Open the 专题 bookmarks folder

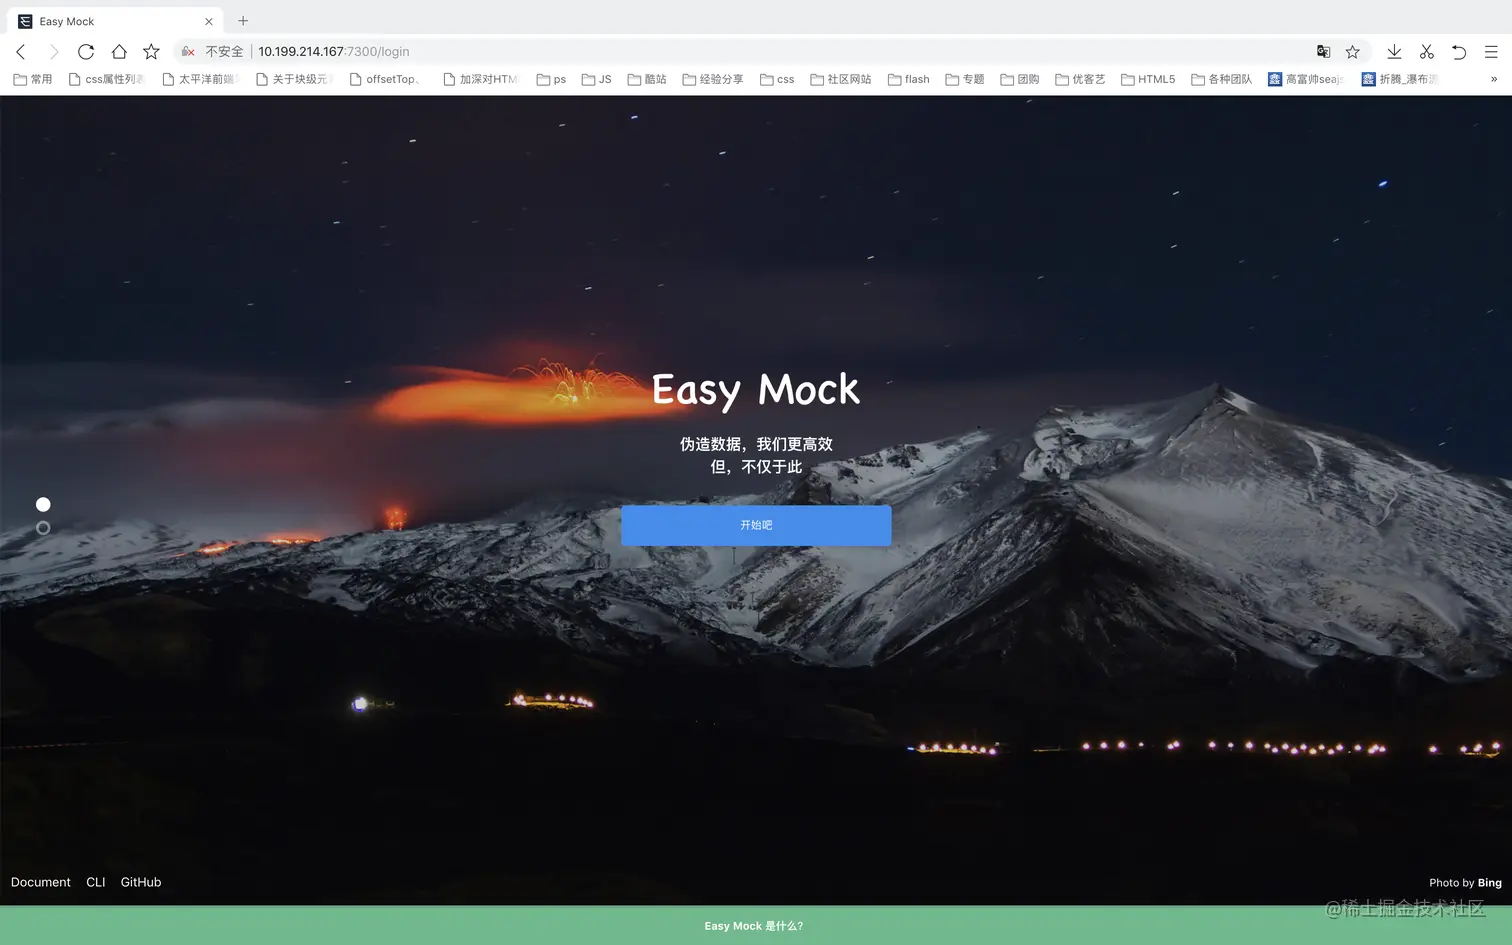pos(965,79)
